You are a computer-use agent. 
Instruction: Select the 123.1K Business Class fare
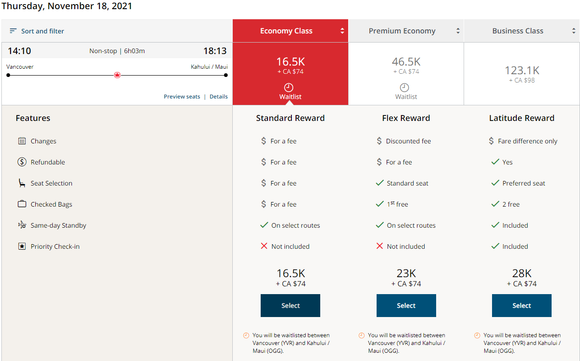pos(522,74)
